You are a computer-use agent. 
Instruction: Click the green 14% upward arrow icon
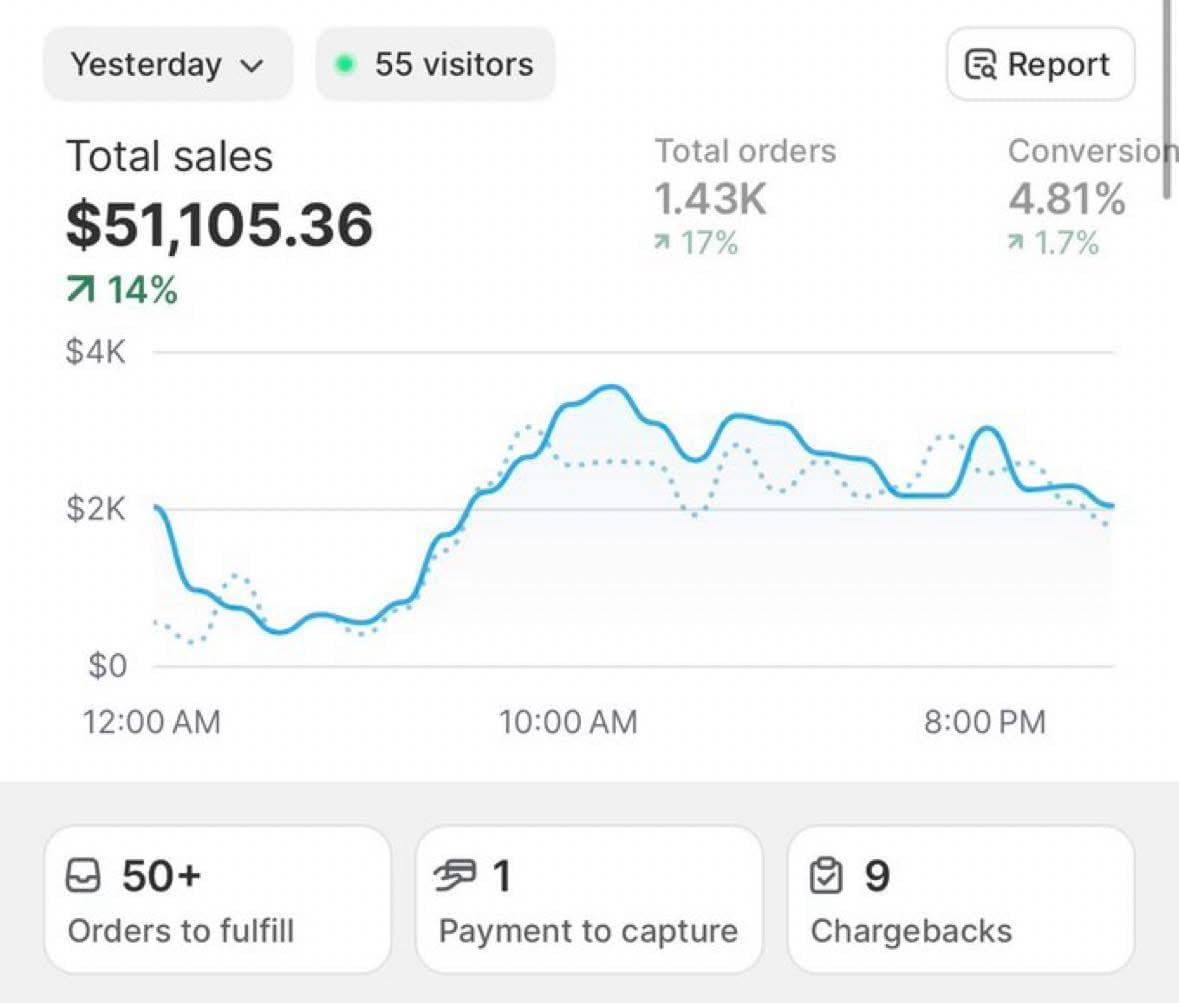click(80, 291)
